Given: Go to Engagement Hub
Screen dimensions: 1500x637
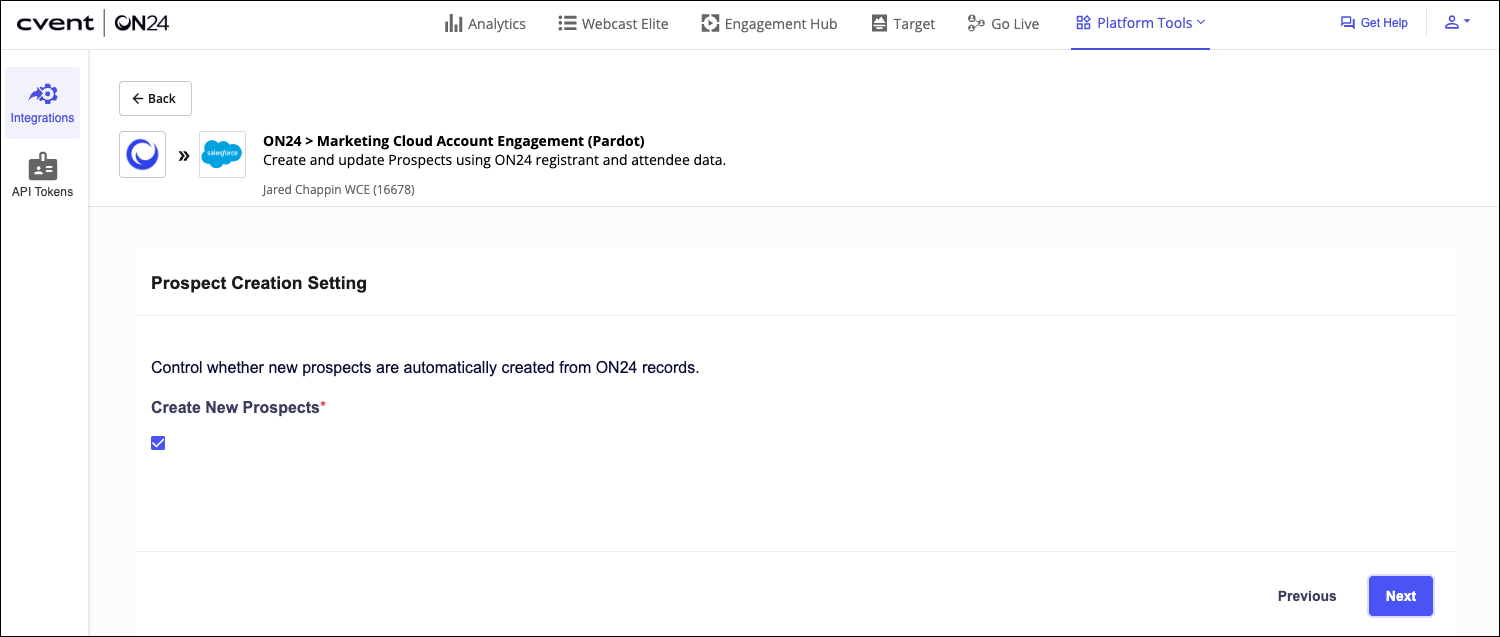Looking at the screenshot, I should coord(769,23).
